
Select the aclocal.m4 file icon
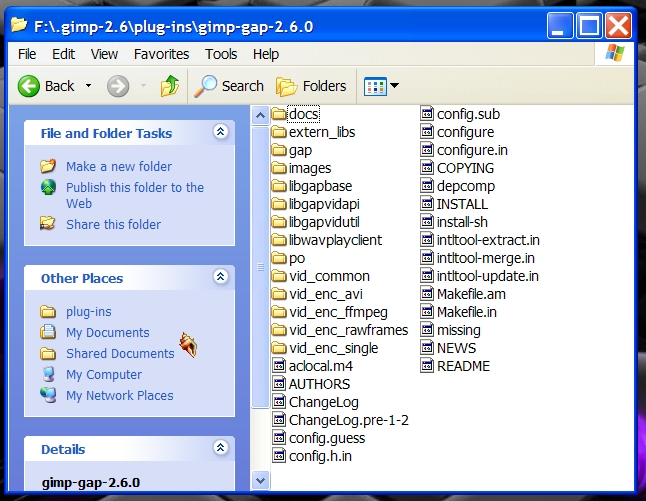[x=279, y=365]
